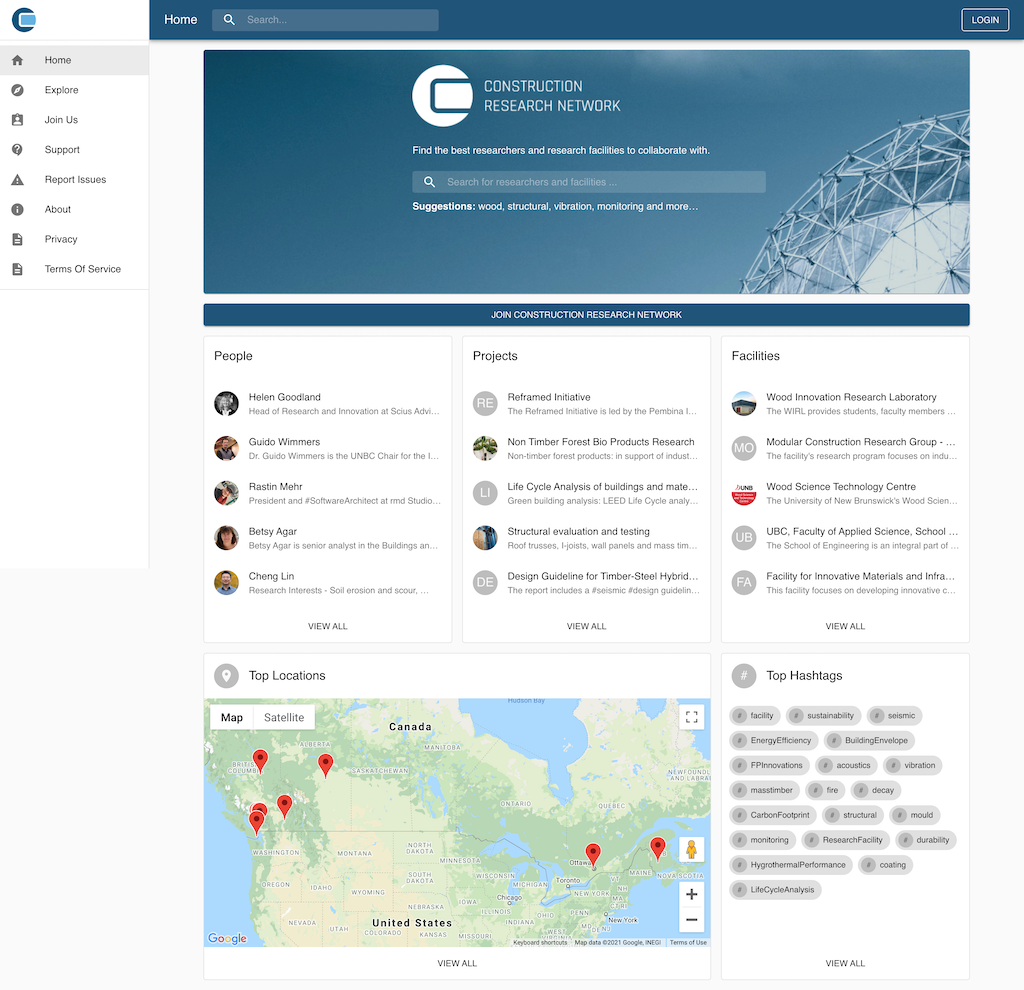Go to Join Us page
Screen dimensions: 1024x990
pos(74,120)
